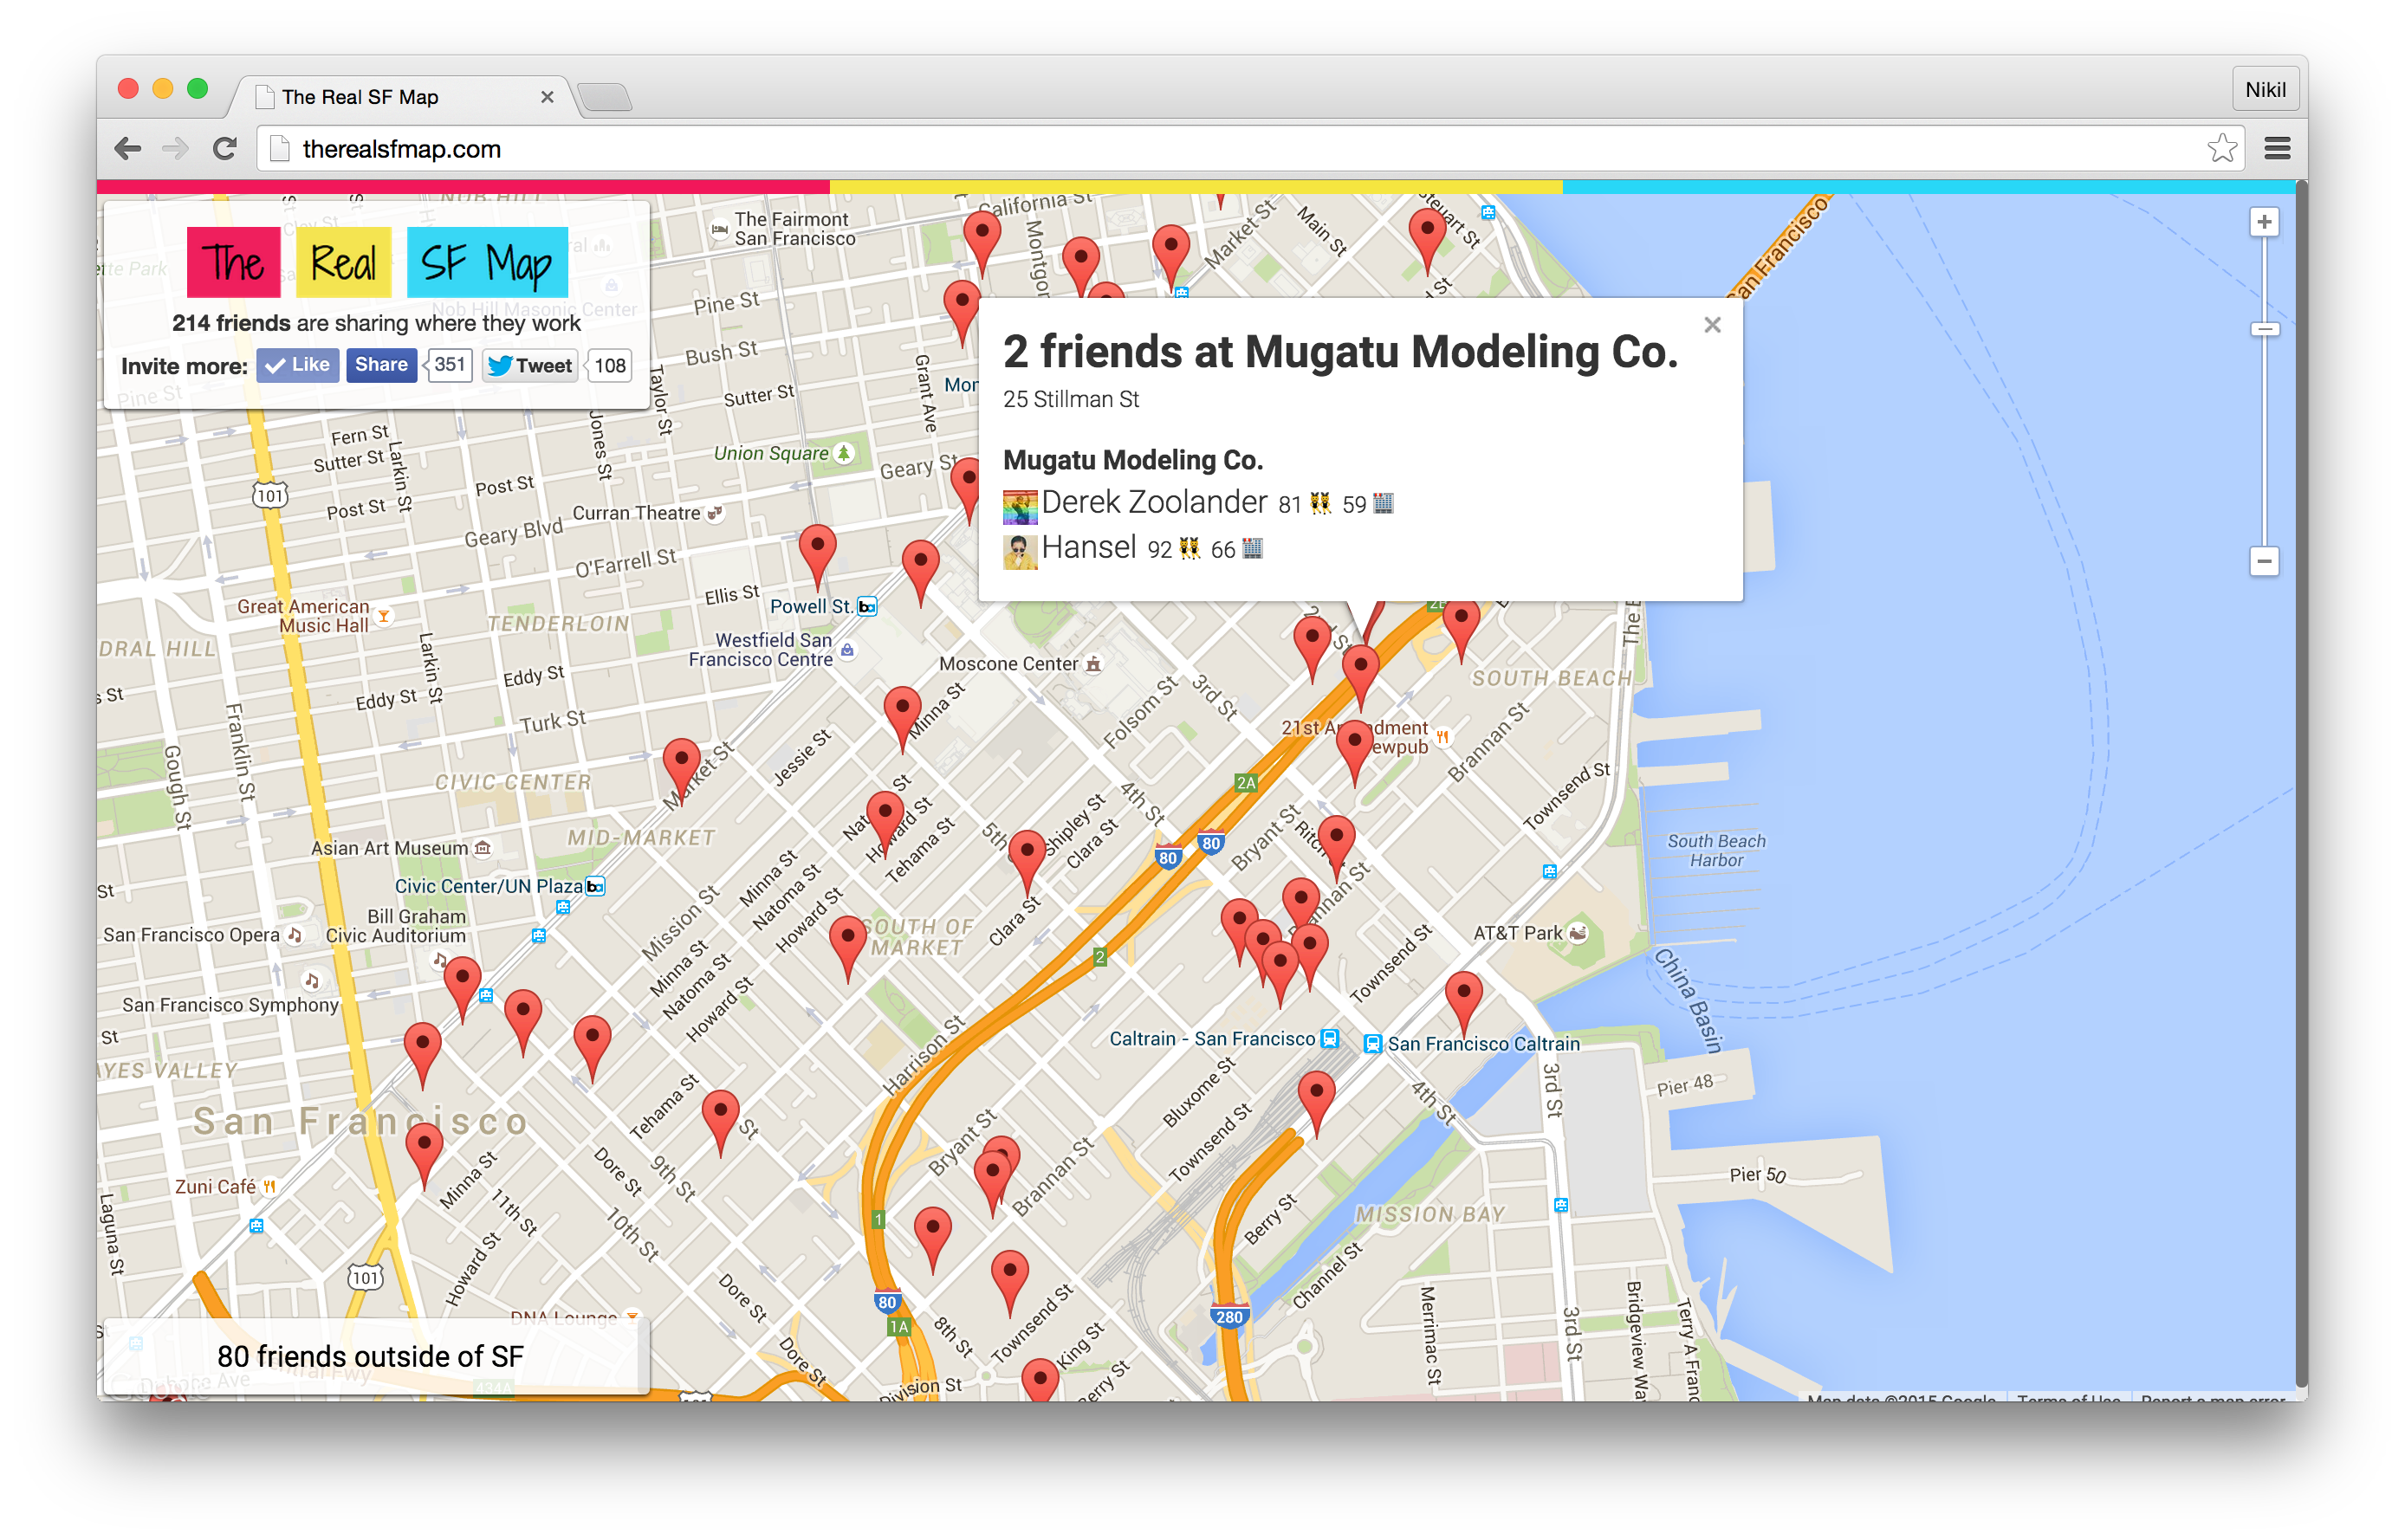Toggle the Facebook Like button

pos(297,365)
